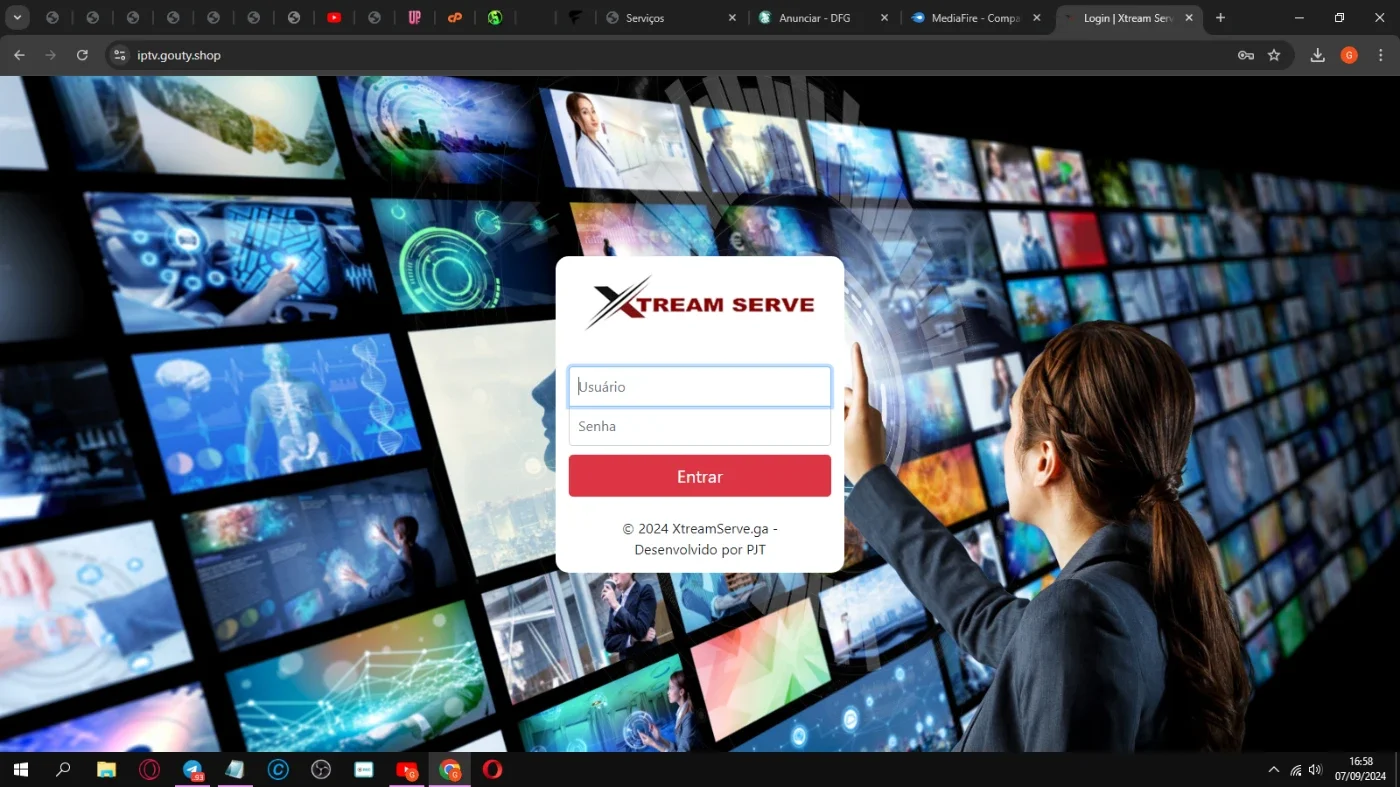Switch to the green globe pinned tab
Image resolution: width=1400 pixels, height=787 pixels.
pyautogui.click(x=494, y=18)
